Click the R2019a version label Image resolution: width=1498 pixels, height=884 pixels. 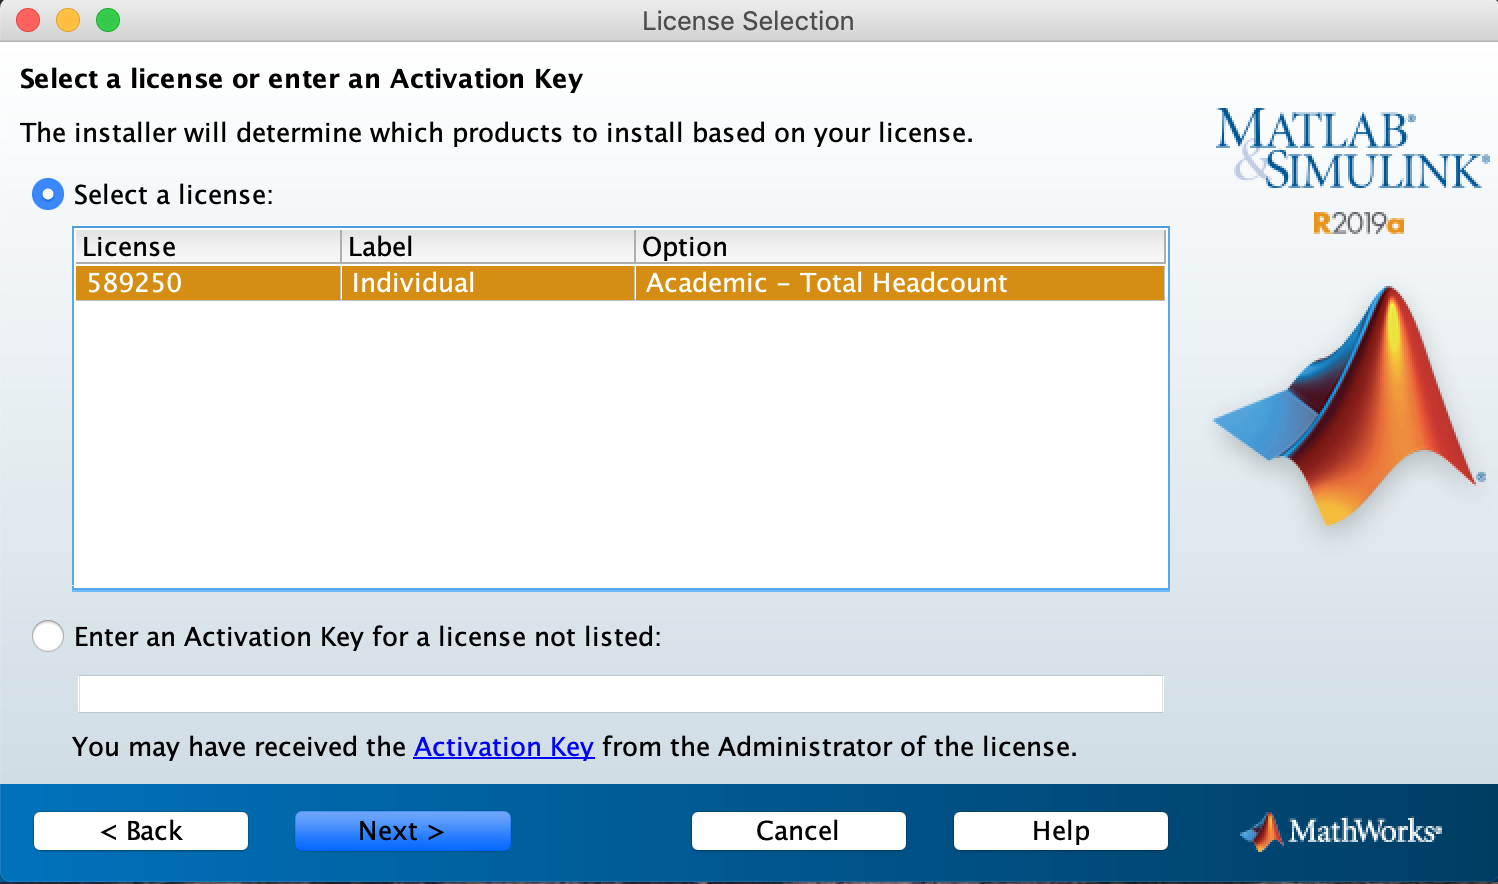click(x=1357, y=224)
